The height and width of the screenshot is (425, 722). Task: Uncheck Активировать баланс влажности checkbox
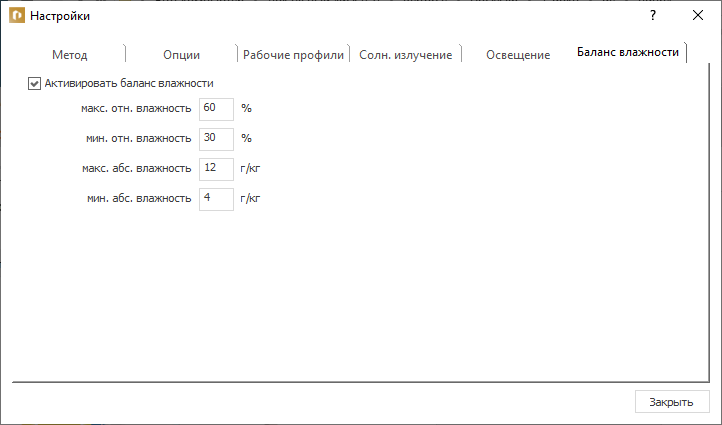tap(34, 83)
